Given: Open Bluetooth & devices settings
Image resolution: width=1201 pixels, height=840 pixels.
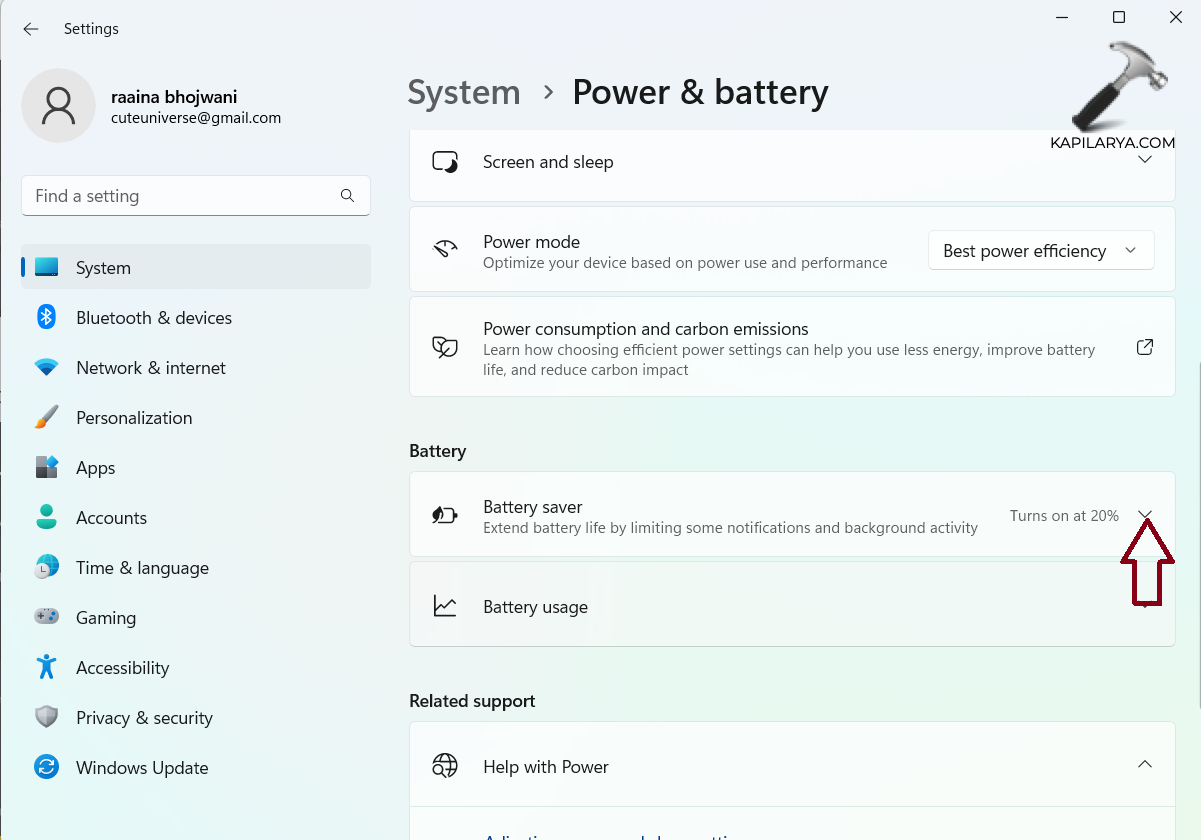Looking at the screenshot, I should 154,318.
